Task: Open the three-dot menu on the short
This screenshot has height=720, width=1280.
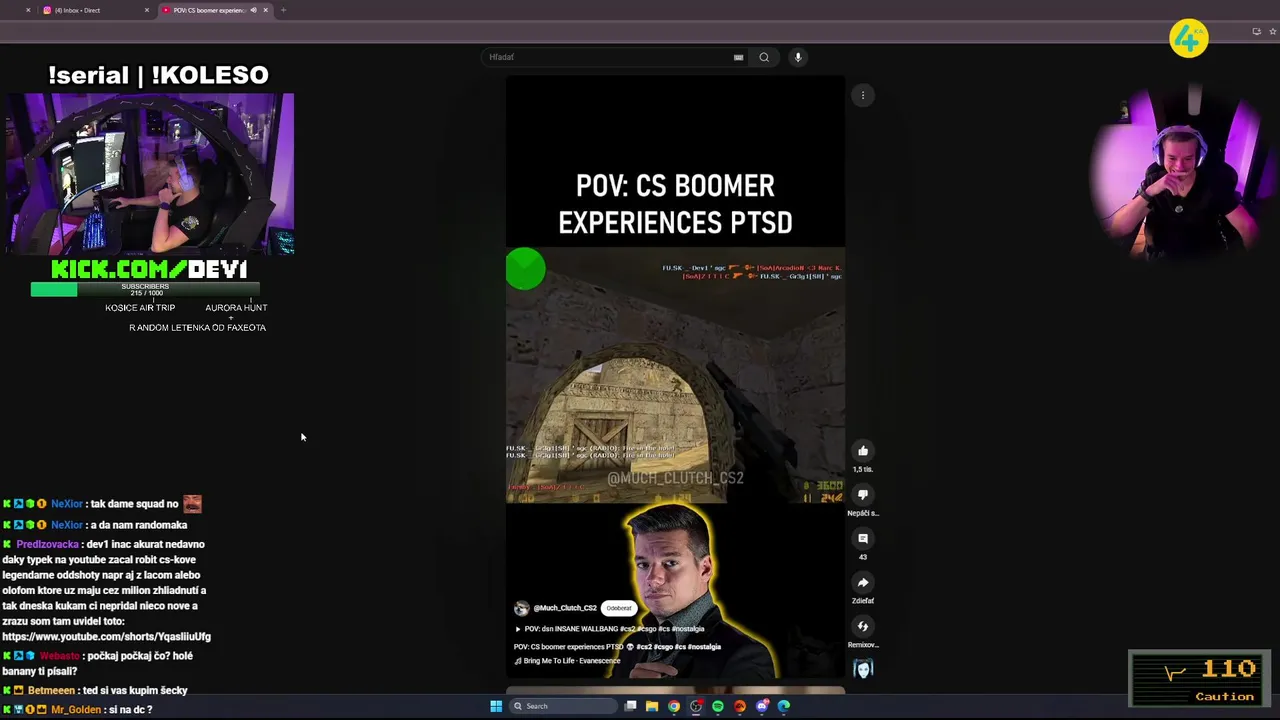Action: tap(863, 96)
